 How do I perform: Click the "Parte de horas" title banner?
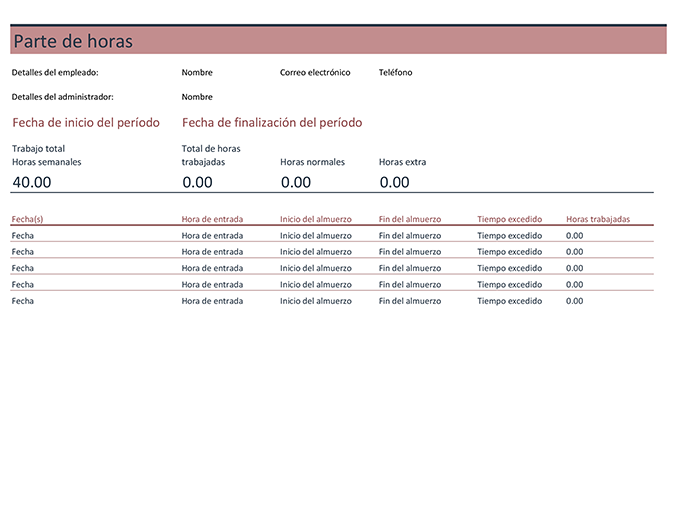click(72, 41)
